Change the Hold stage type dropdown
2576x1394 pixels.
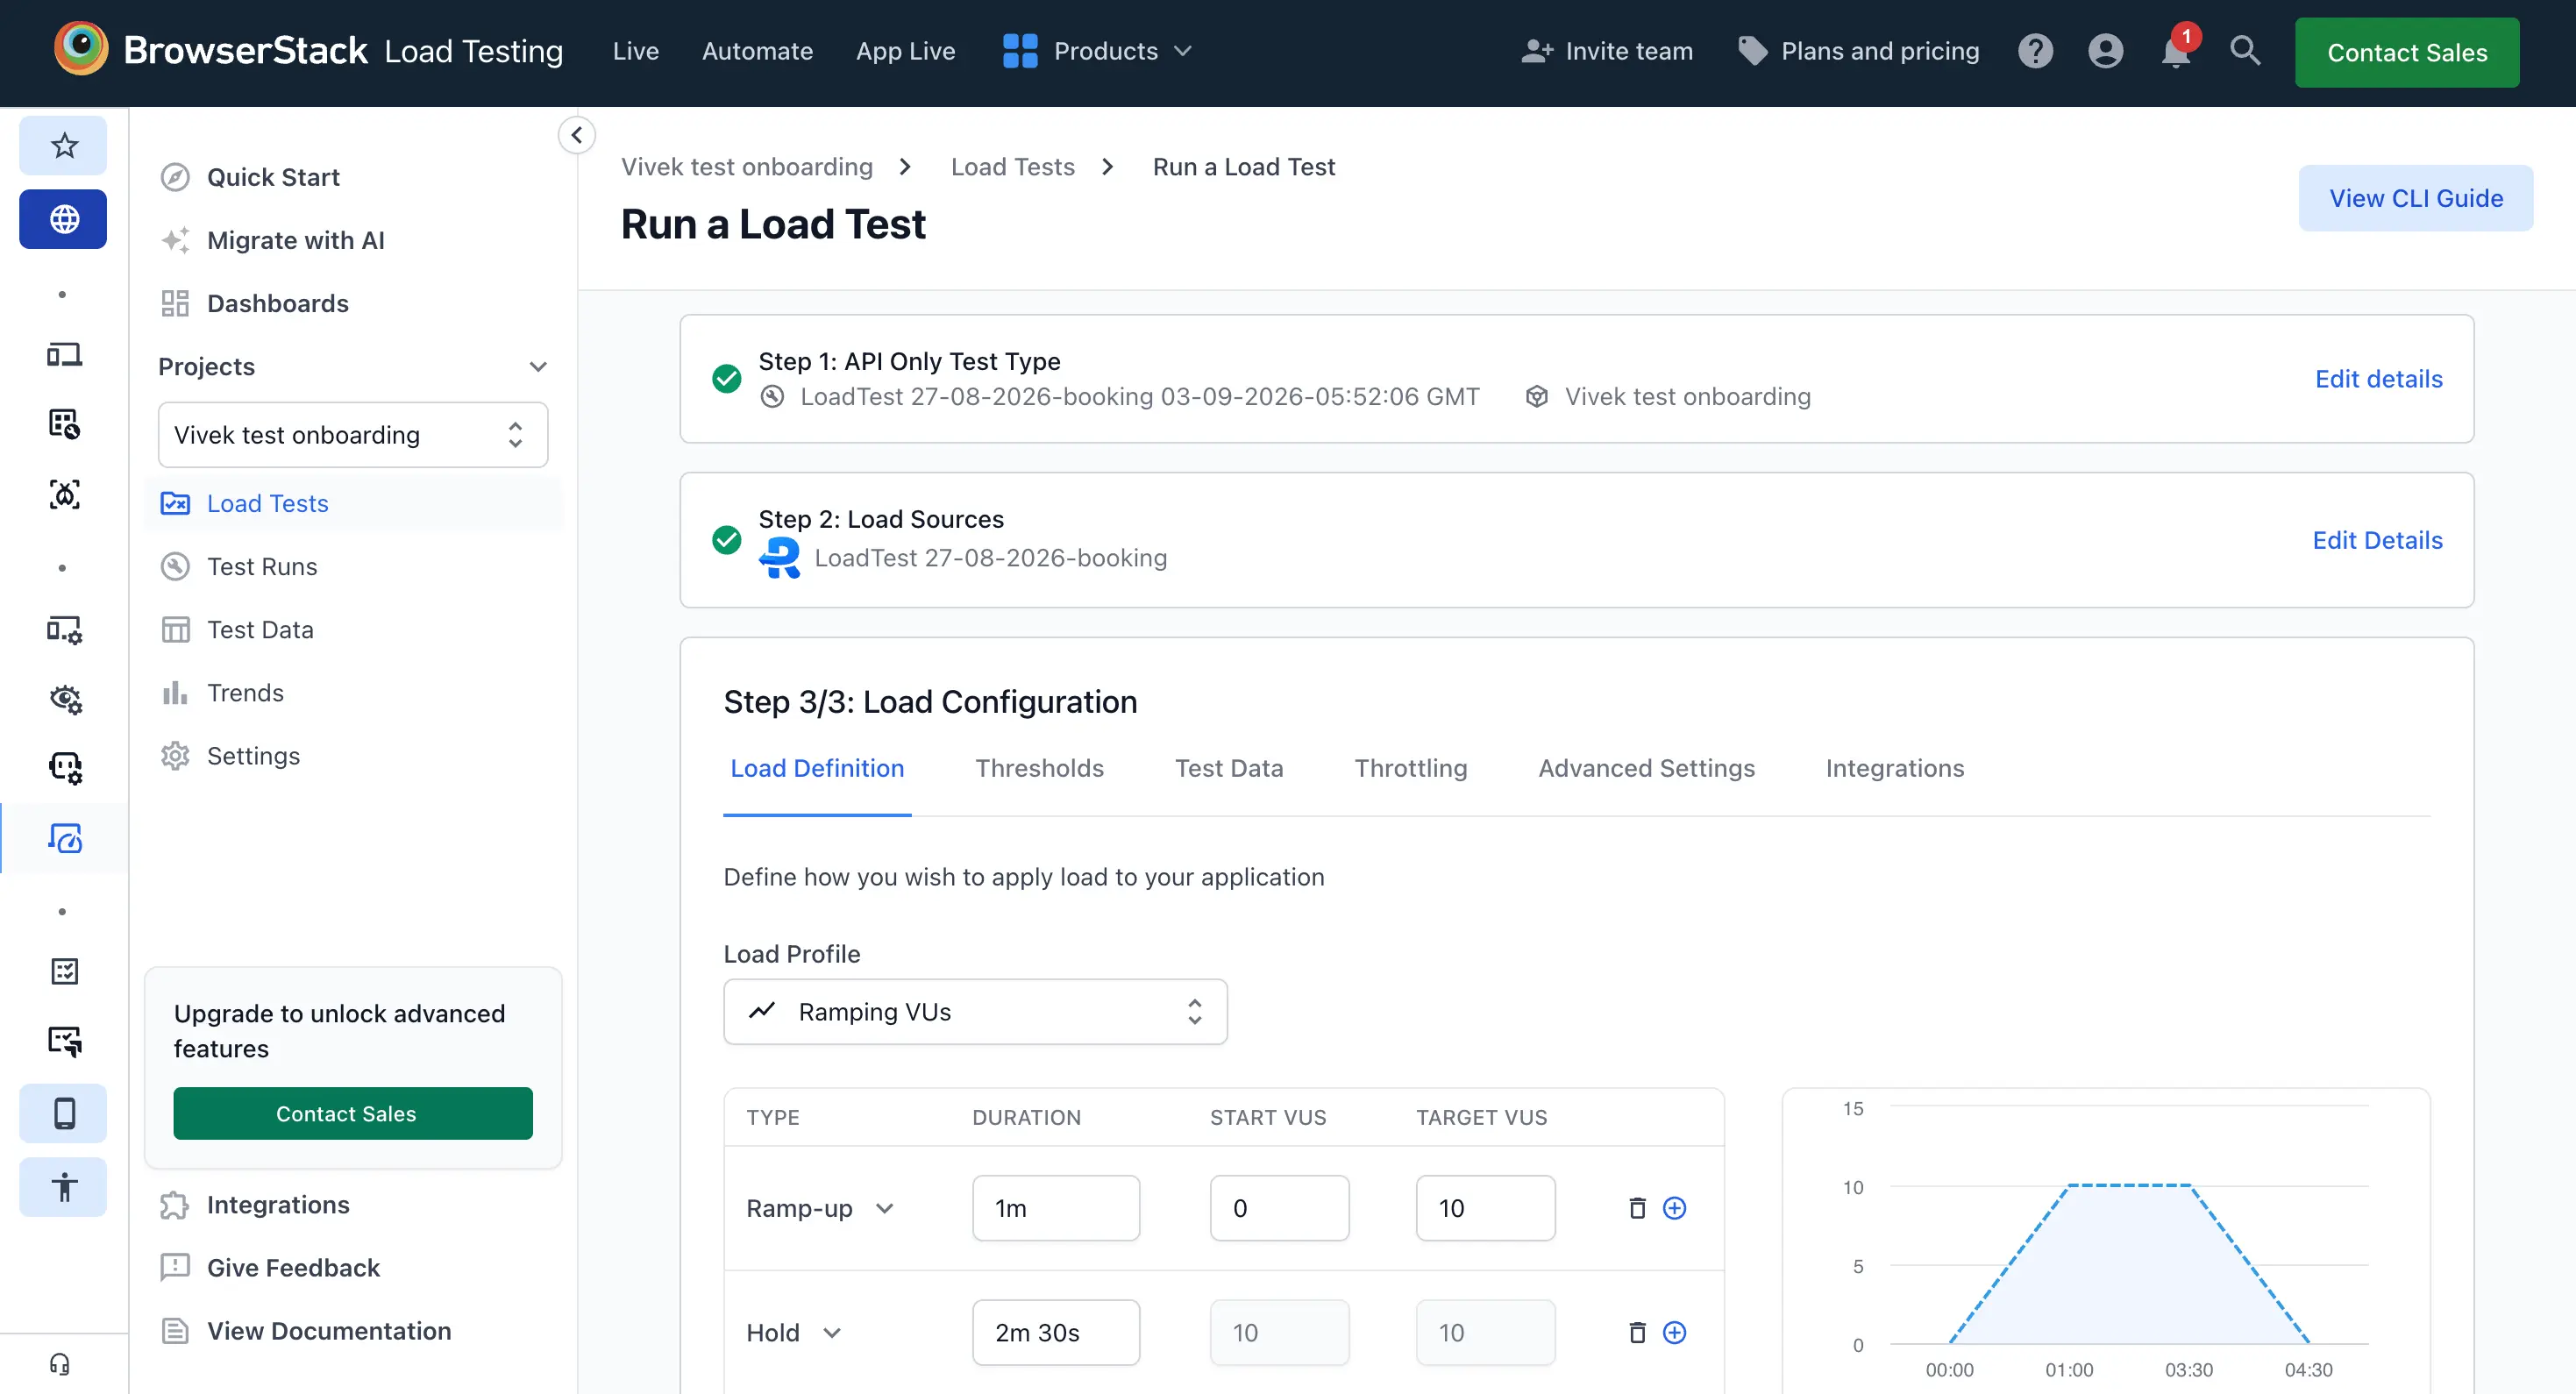click(794, 1332)
